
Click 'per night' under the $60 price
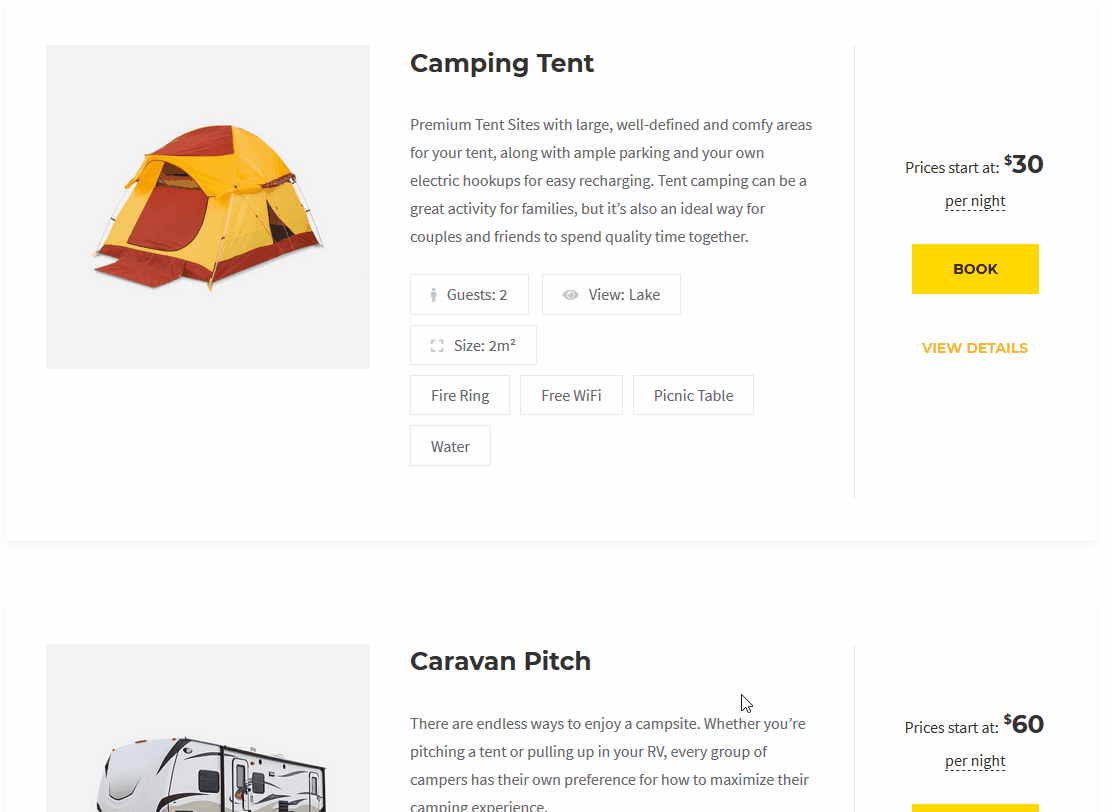[975, 762]
